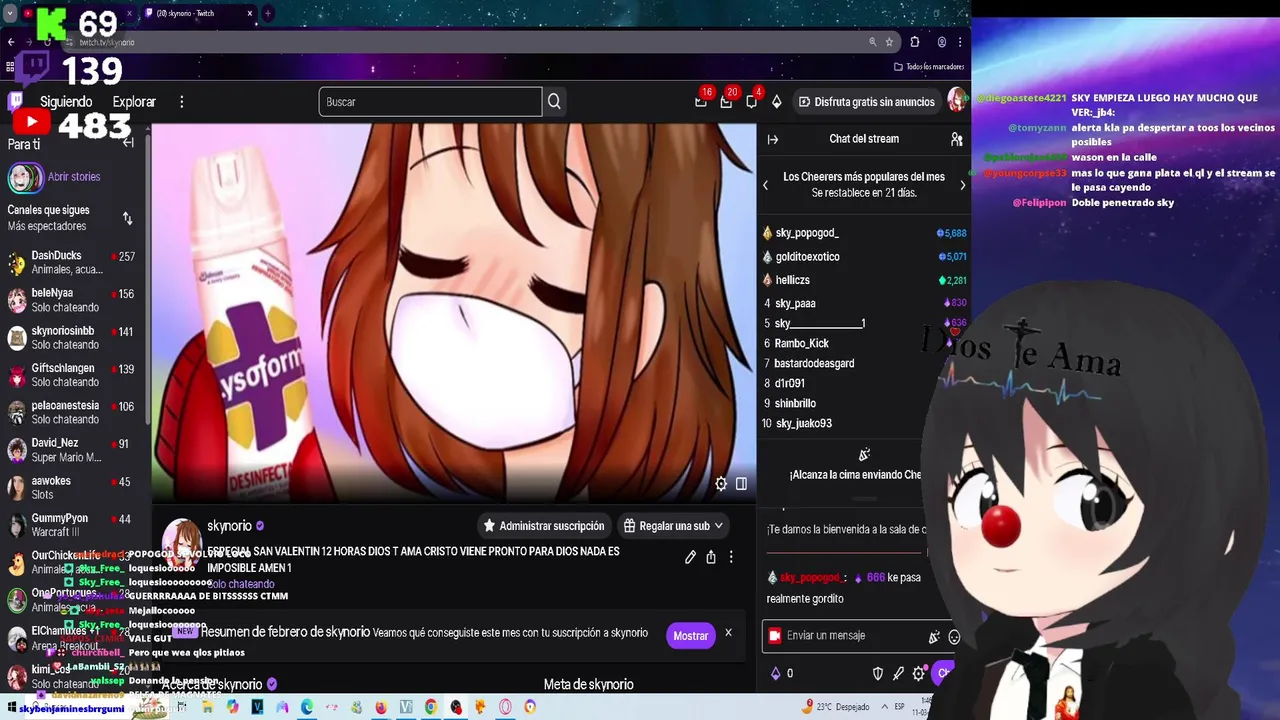Open Giftschlangen channel in sidebar
Image resolution: width=1280 pixels, height=720 pixels.
click(x=70, y=375)
